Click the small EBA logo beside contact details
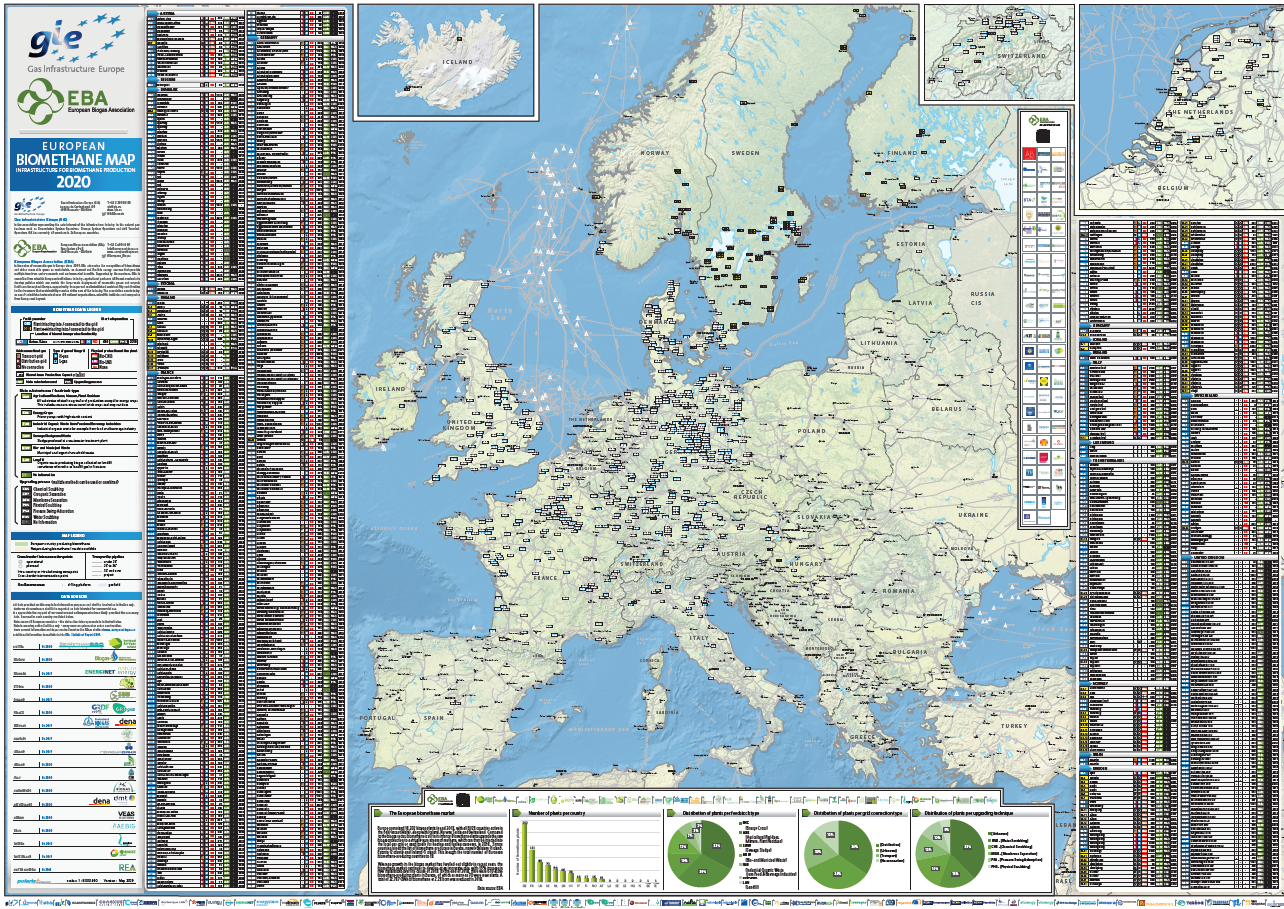Viewport: 1284px width, 909px height. [x=35, y=246]
